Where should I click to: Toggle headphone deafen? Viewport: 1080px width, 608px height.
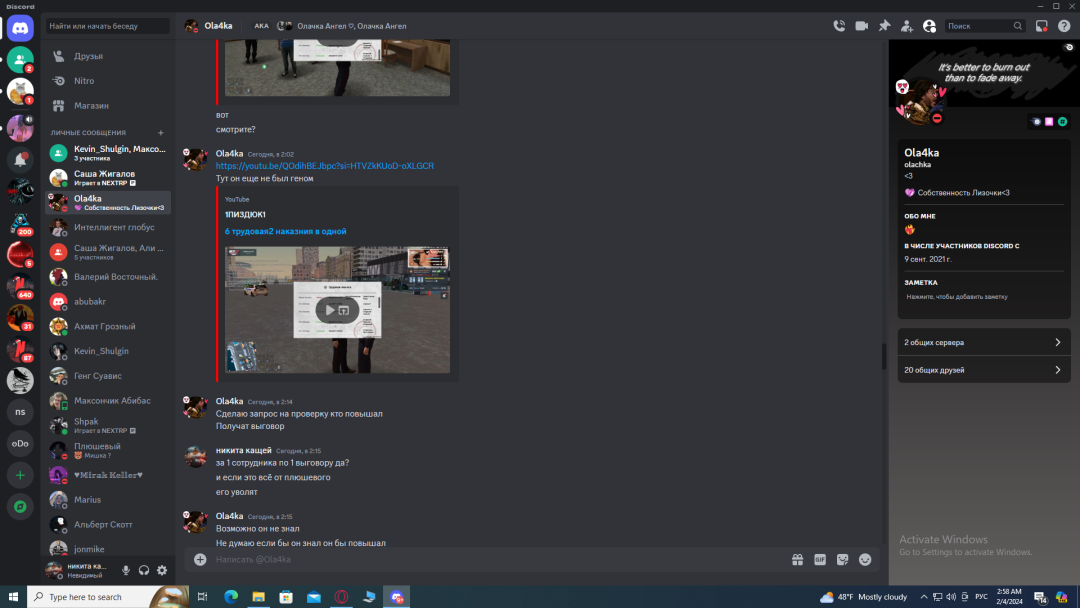tap(144, 570)
